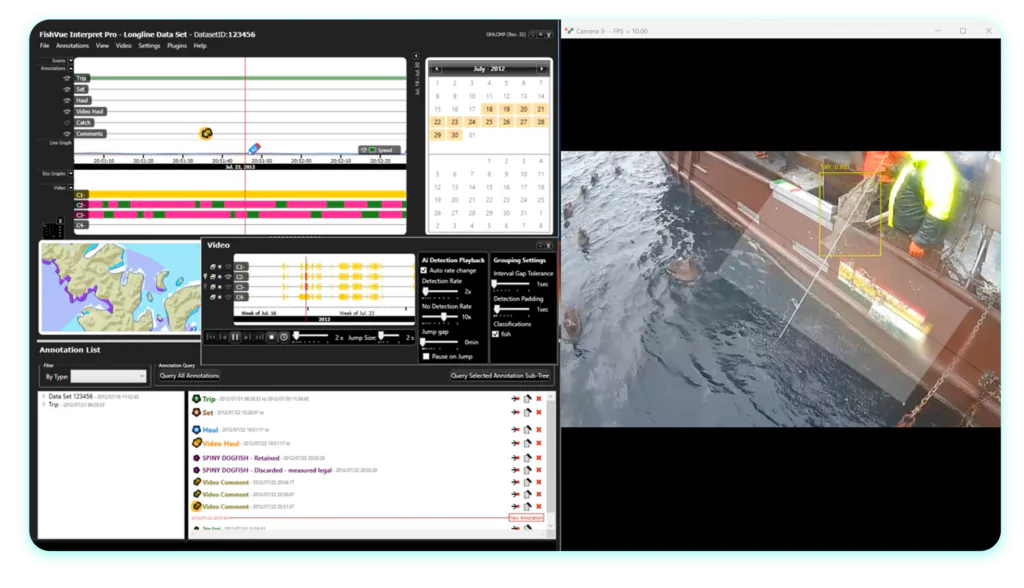This screenshot has width=1024, height=588.
Task: Toggle visibility of the Haul annotation row
Action: [68, 100]
